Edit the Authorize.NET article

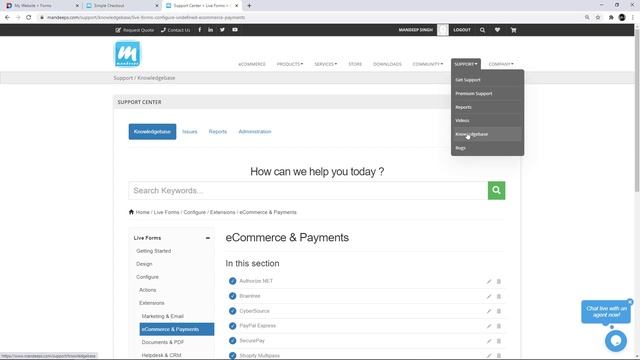[489, 281]
